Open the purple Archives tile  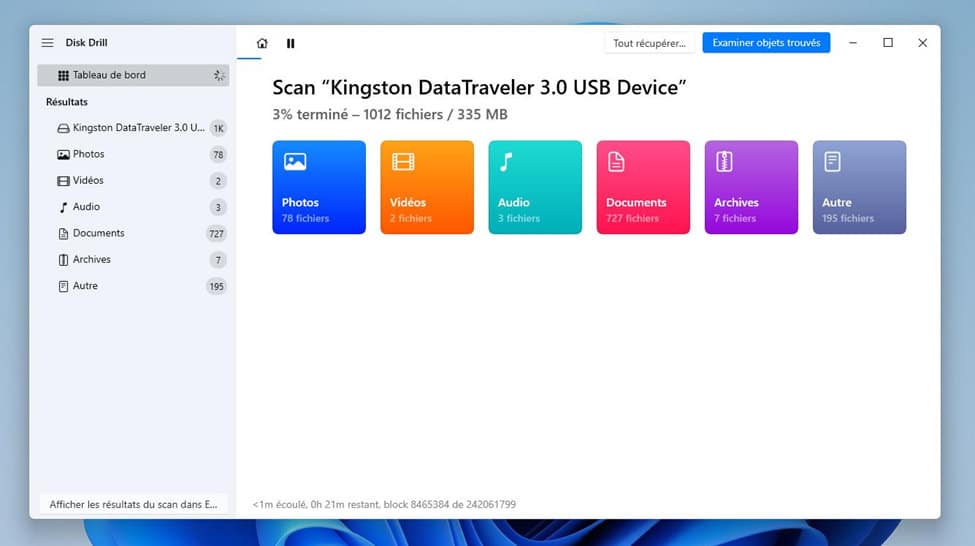[x=751, y=187]
